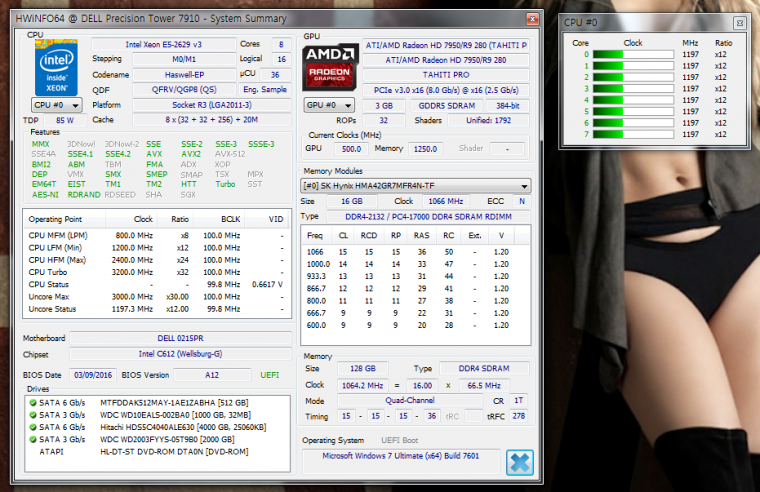Click the green status icon for MTFDDAK512MAY drive

33,403
